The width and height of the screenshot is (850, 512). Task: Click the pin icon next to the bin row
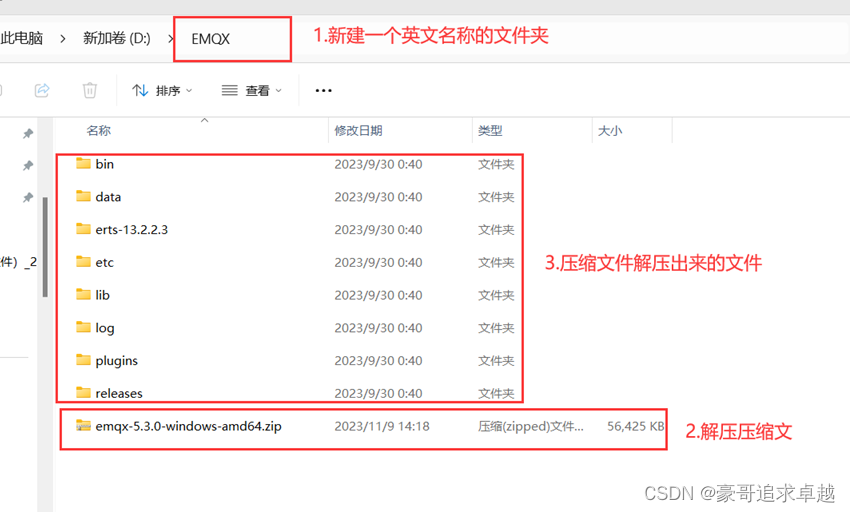(28, 165)
